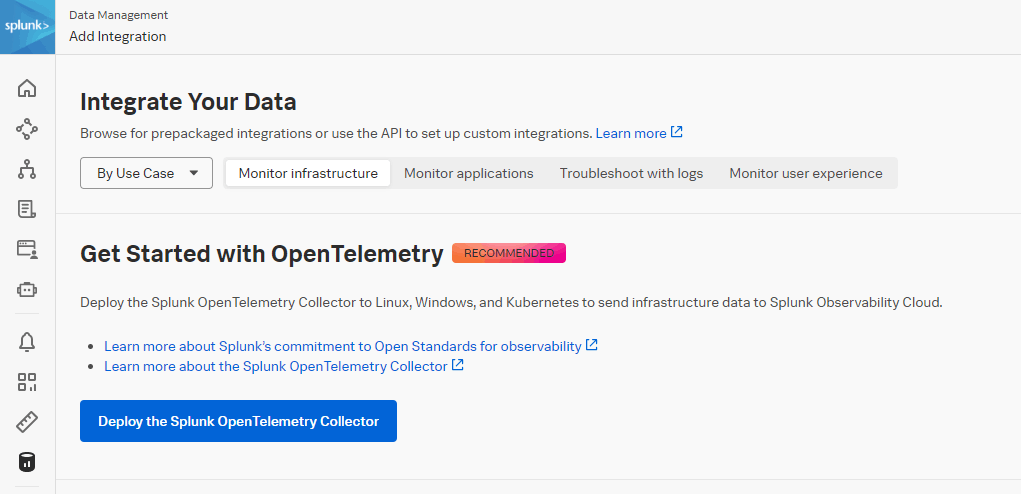1021x494 pixels.
Task: Switch to Monitor user experience tab
Action: point(806,173)
